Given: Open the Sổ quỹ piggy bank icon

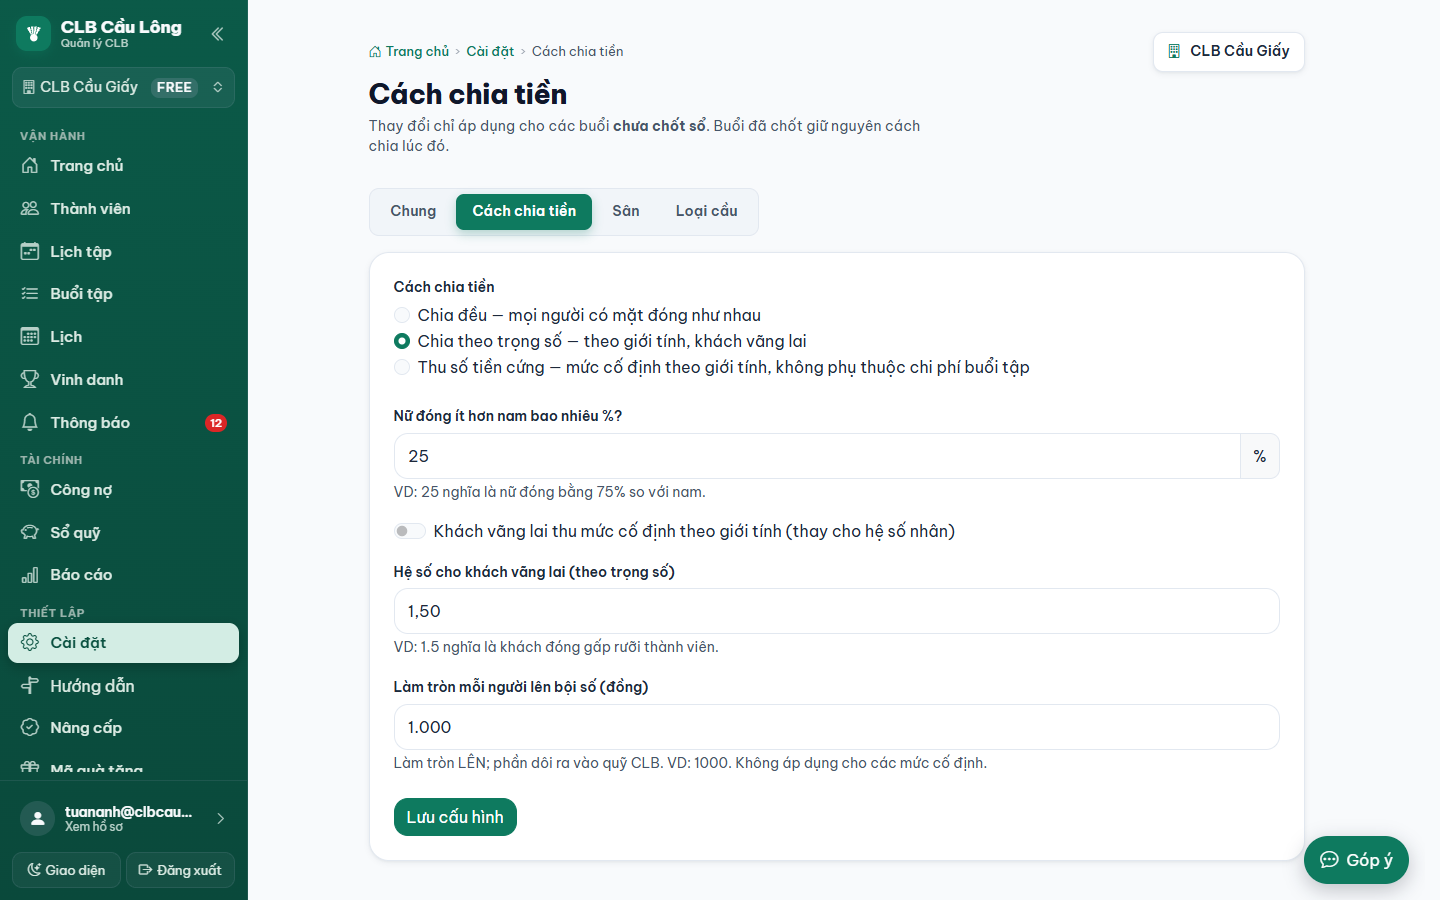Looking at the screenshot, I should (30, 532).
